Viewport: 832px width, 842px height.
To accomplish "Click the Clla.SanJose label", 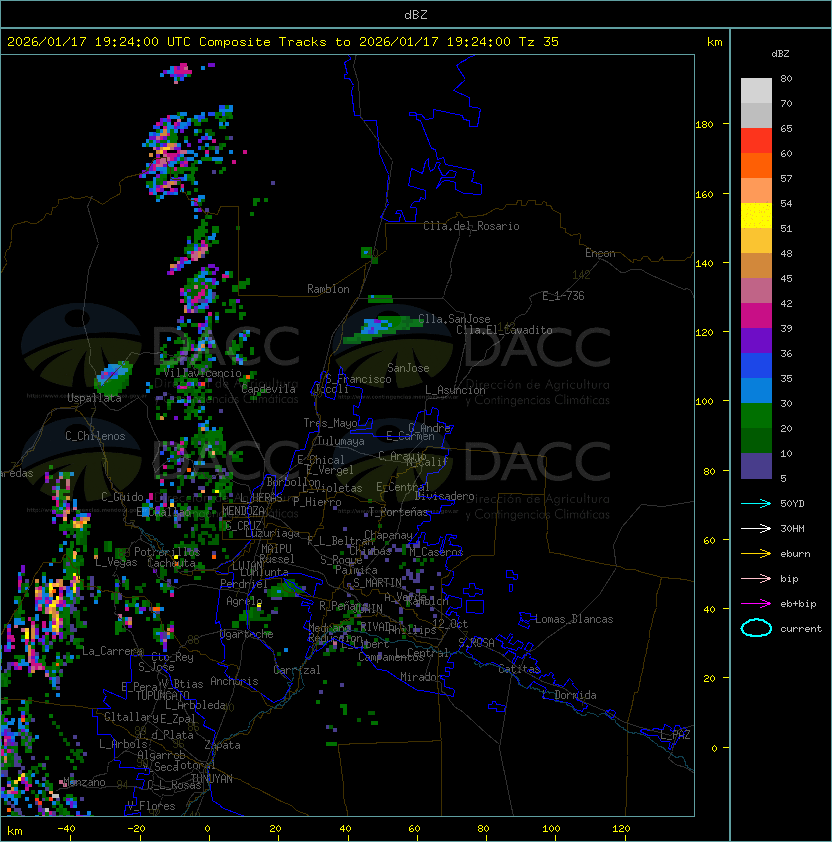I will (454, 319).
